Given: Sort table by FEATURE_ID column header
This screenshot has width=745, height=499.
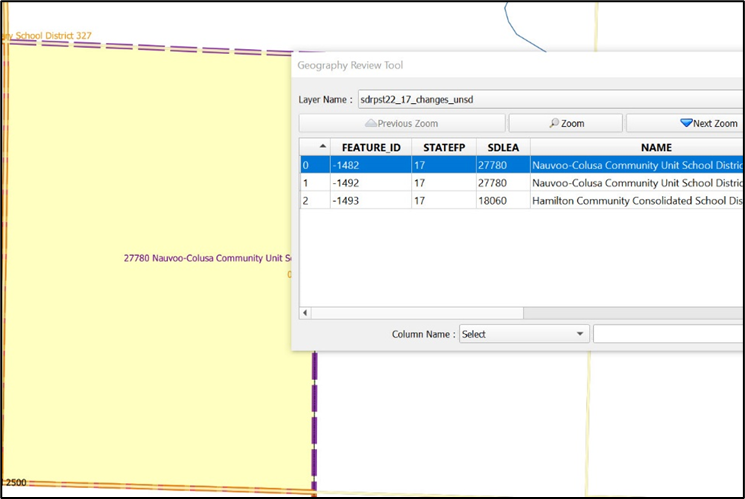Looking at the screenshot, I should point(371,147).
